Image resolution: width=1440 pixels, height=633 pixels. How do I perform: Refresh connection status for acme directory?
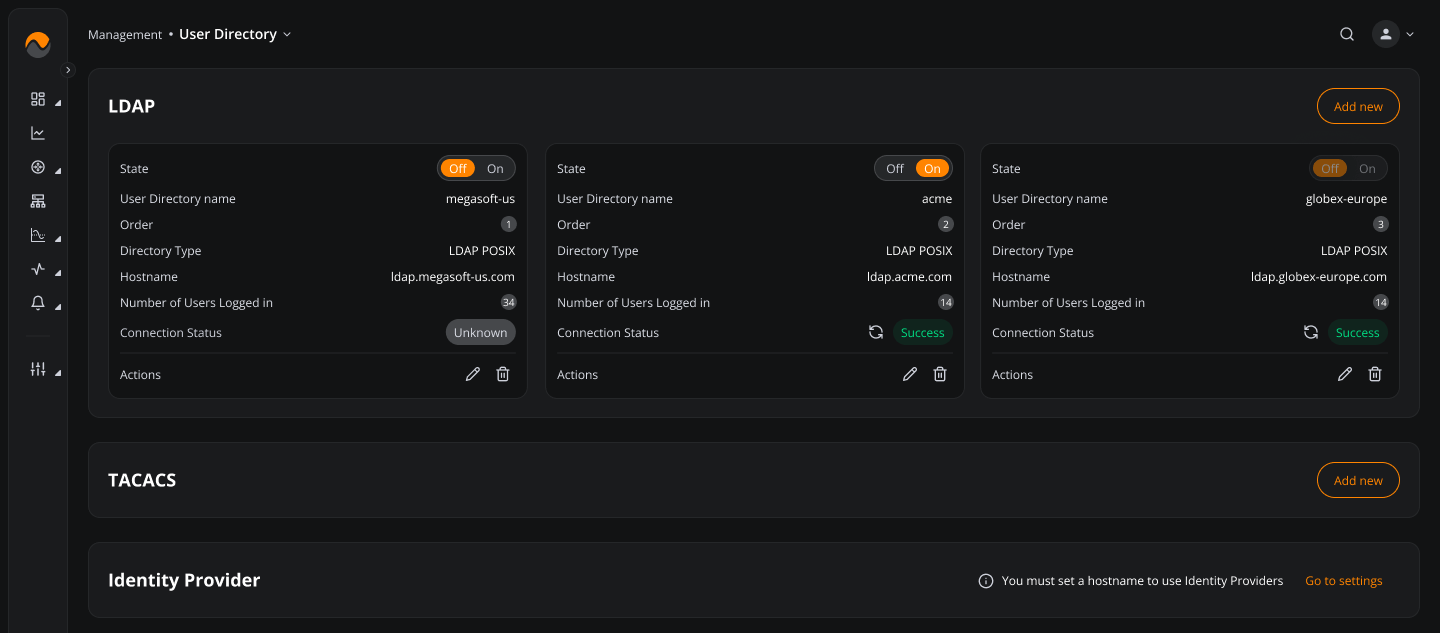[x=876, y=332]
